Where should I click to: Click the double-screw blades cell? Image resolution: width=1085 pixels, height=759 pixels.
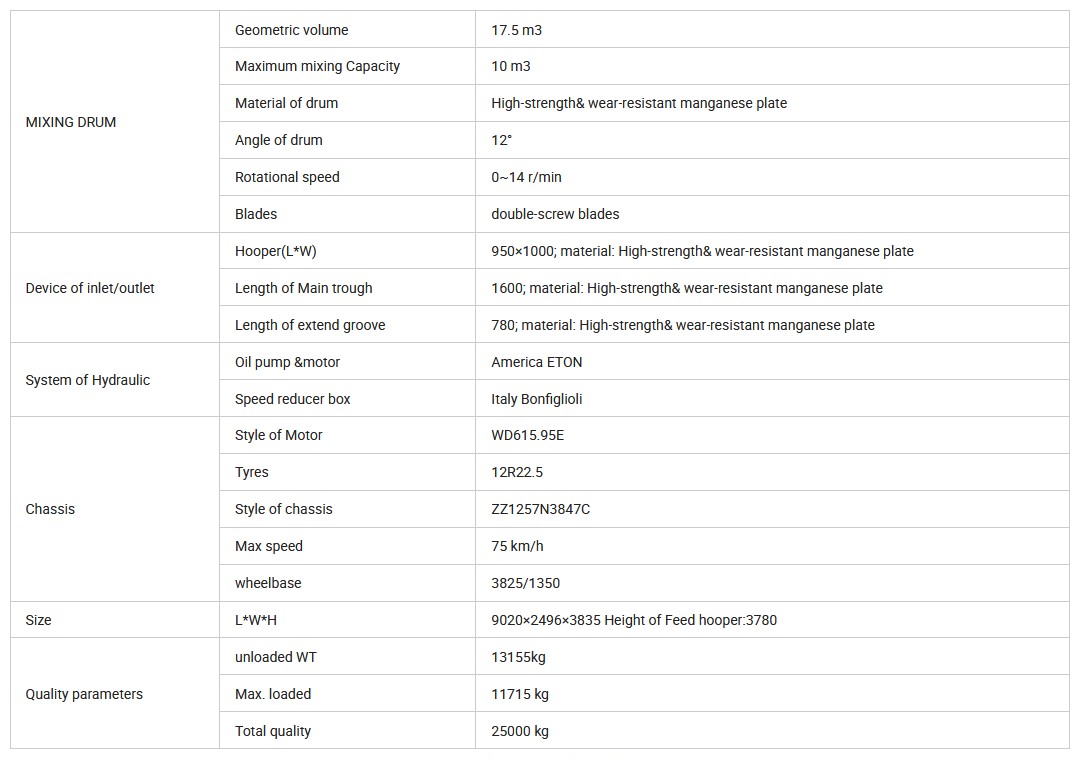click(x=555, y=214)
